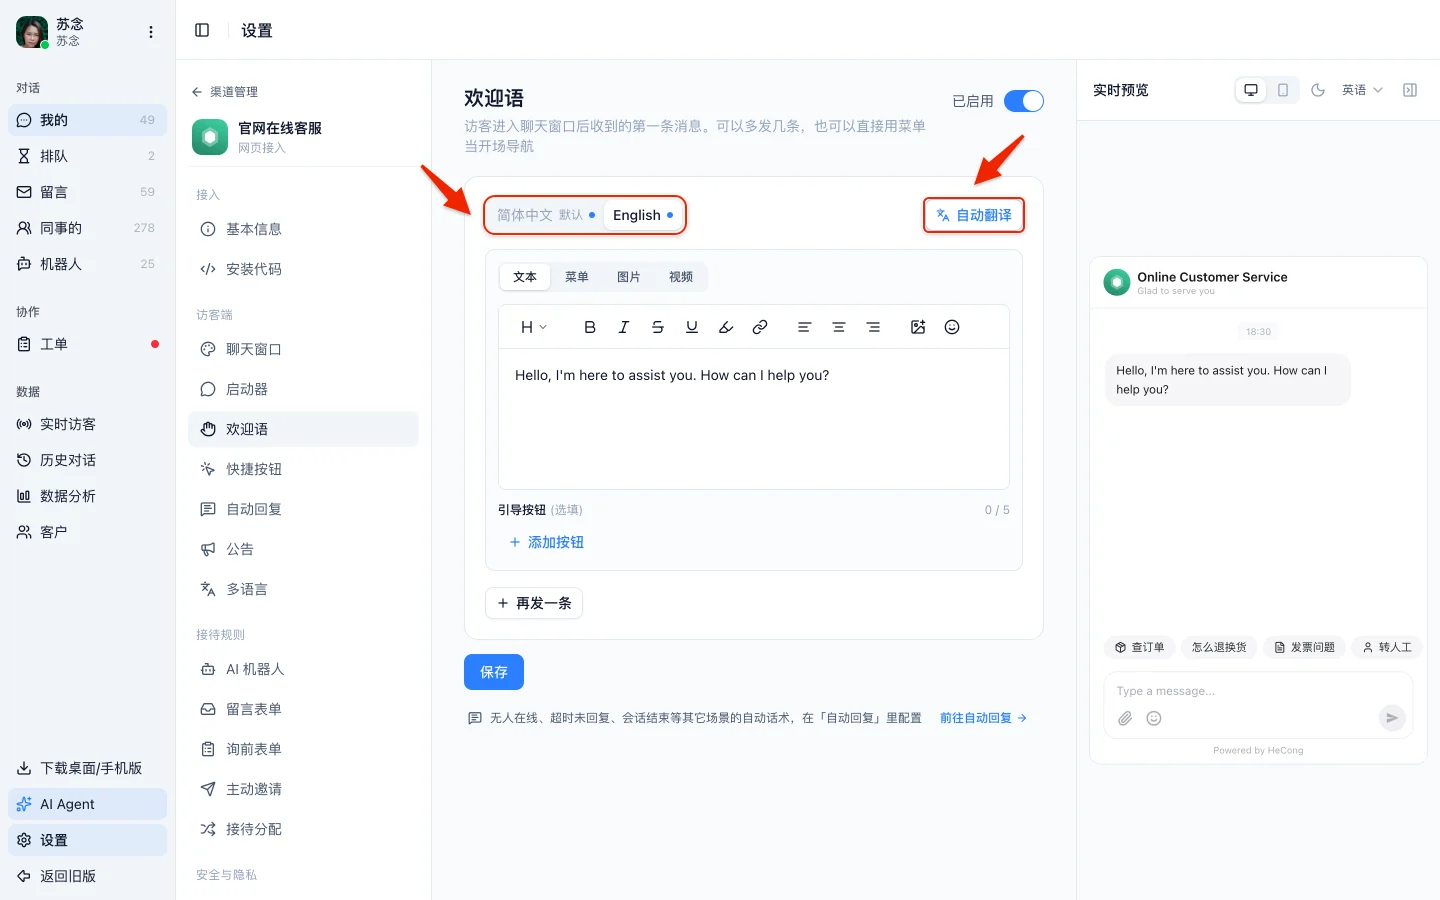Open the heading style dropdown
This screenshot has height=900, width=1440.
coord(534,327)
